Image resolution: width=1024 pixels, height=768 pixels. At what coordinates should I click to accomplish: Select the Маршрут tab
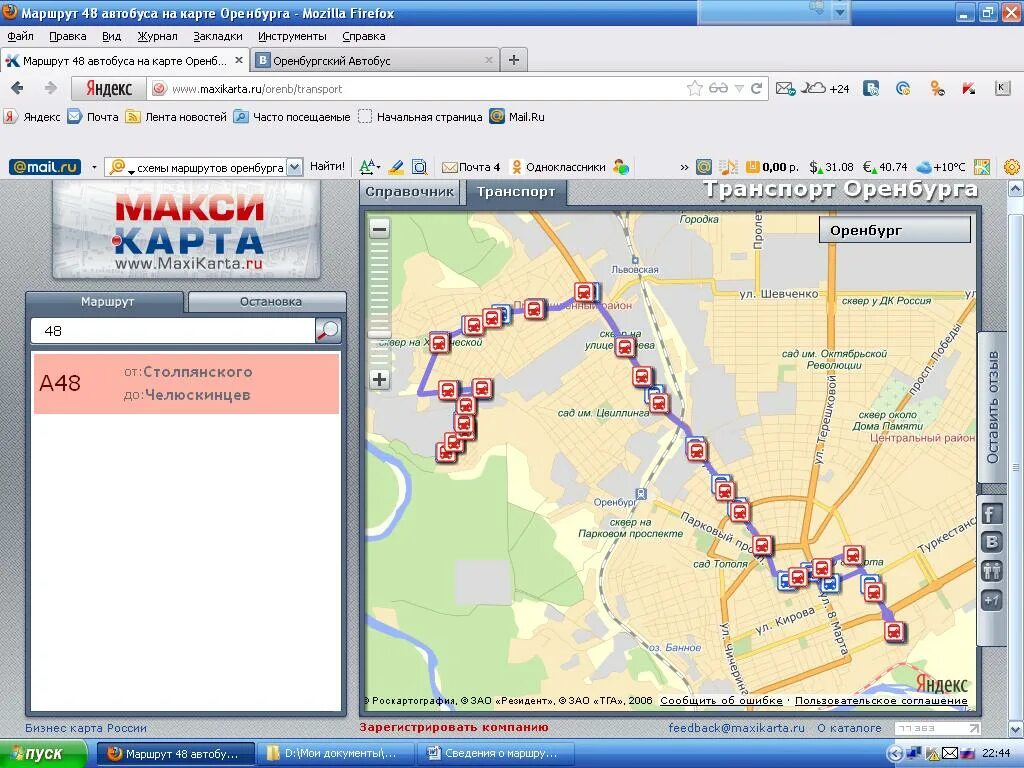pos(106,302)
